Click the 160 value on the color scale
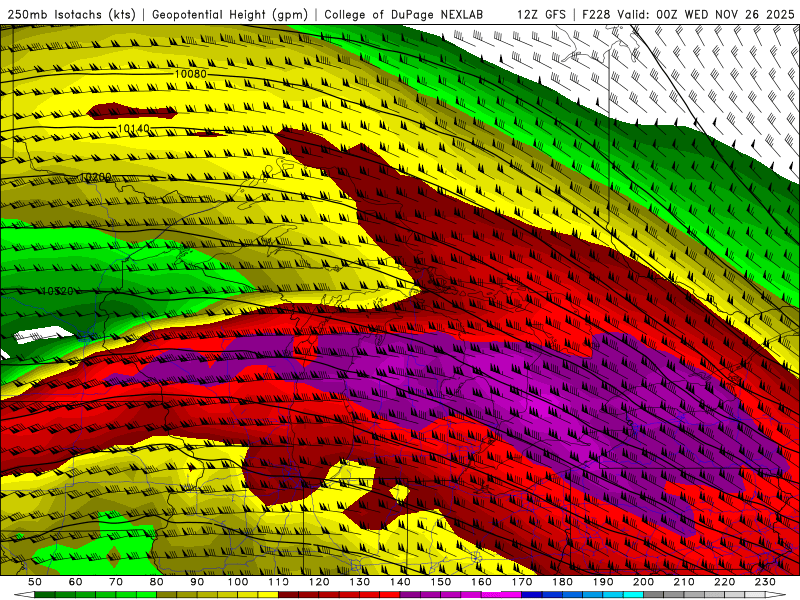This screenshot has height=600, width=800. click(x=481, y=582)
